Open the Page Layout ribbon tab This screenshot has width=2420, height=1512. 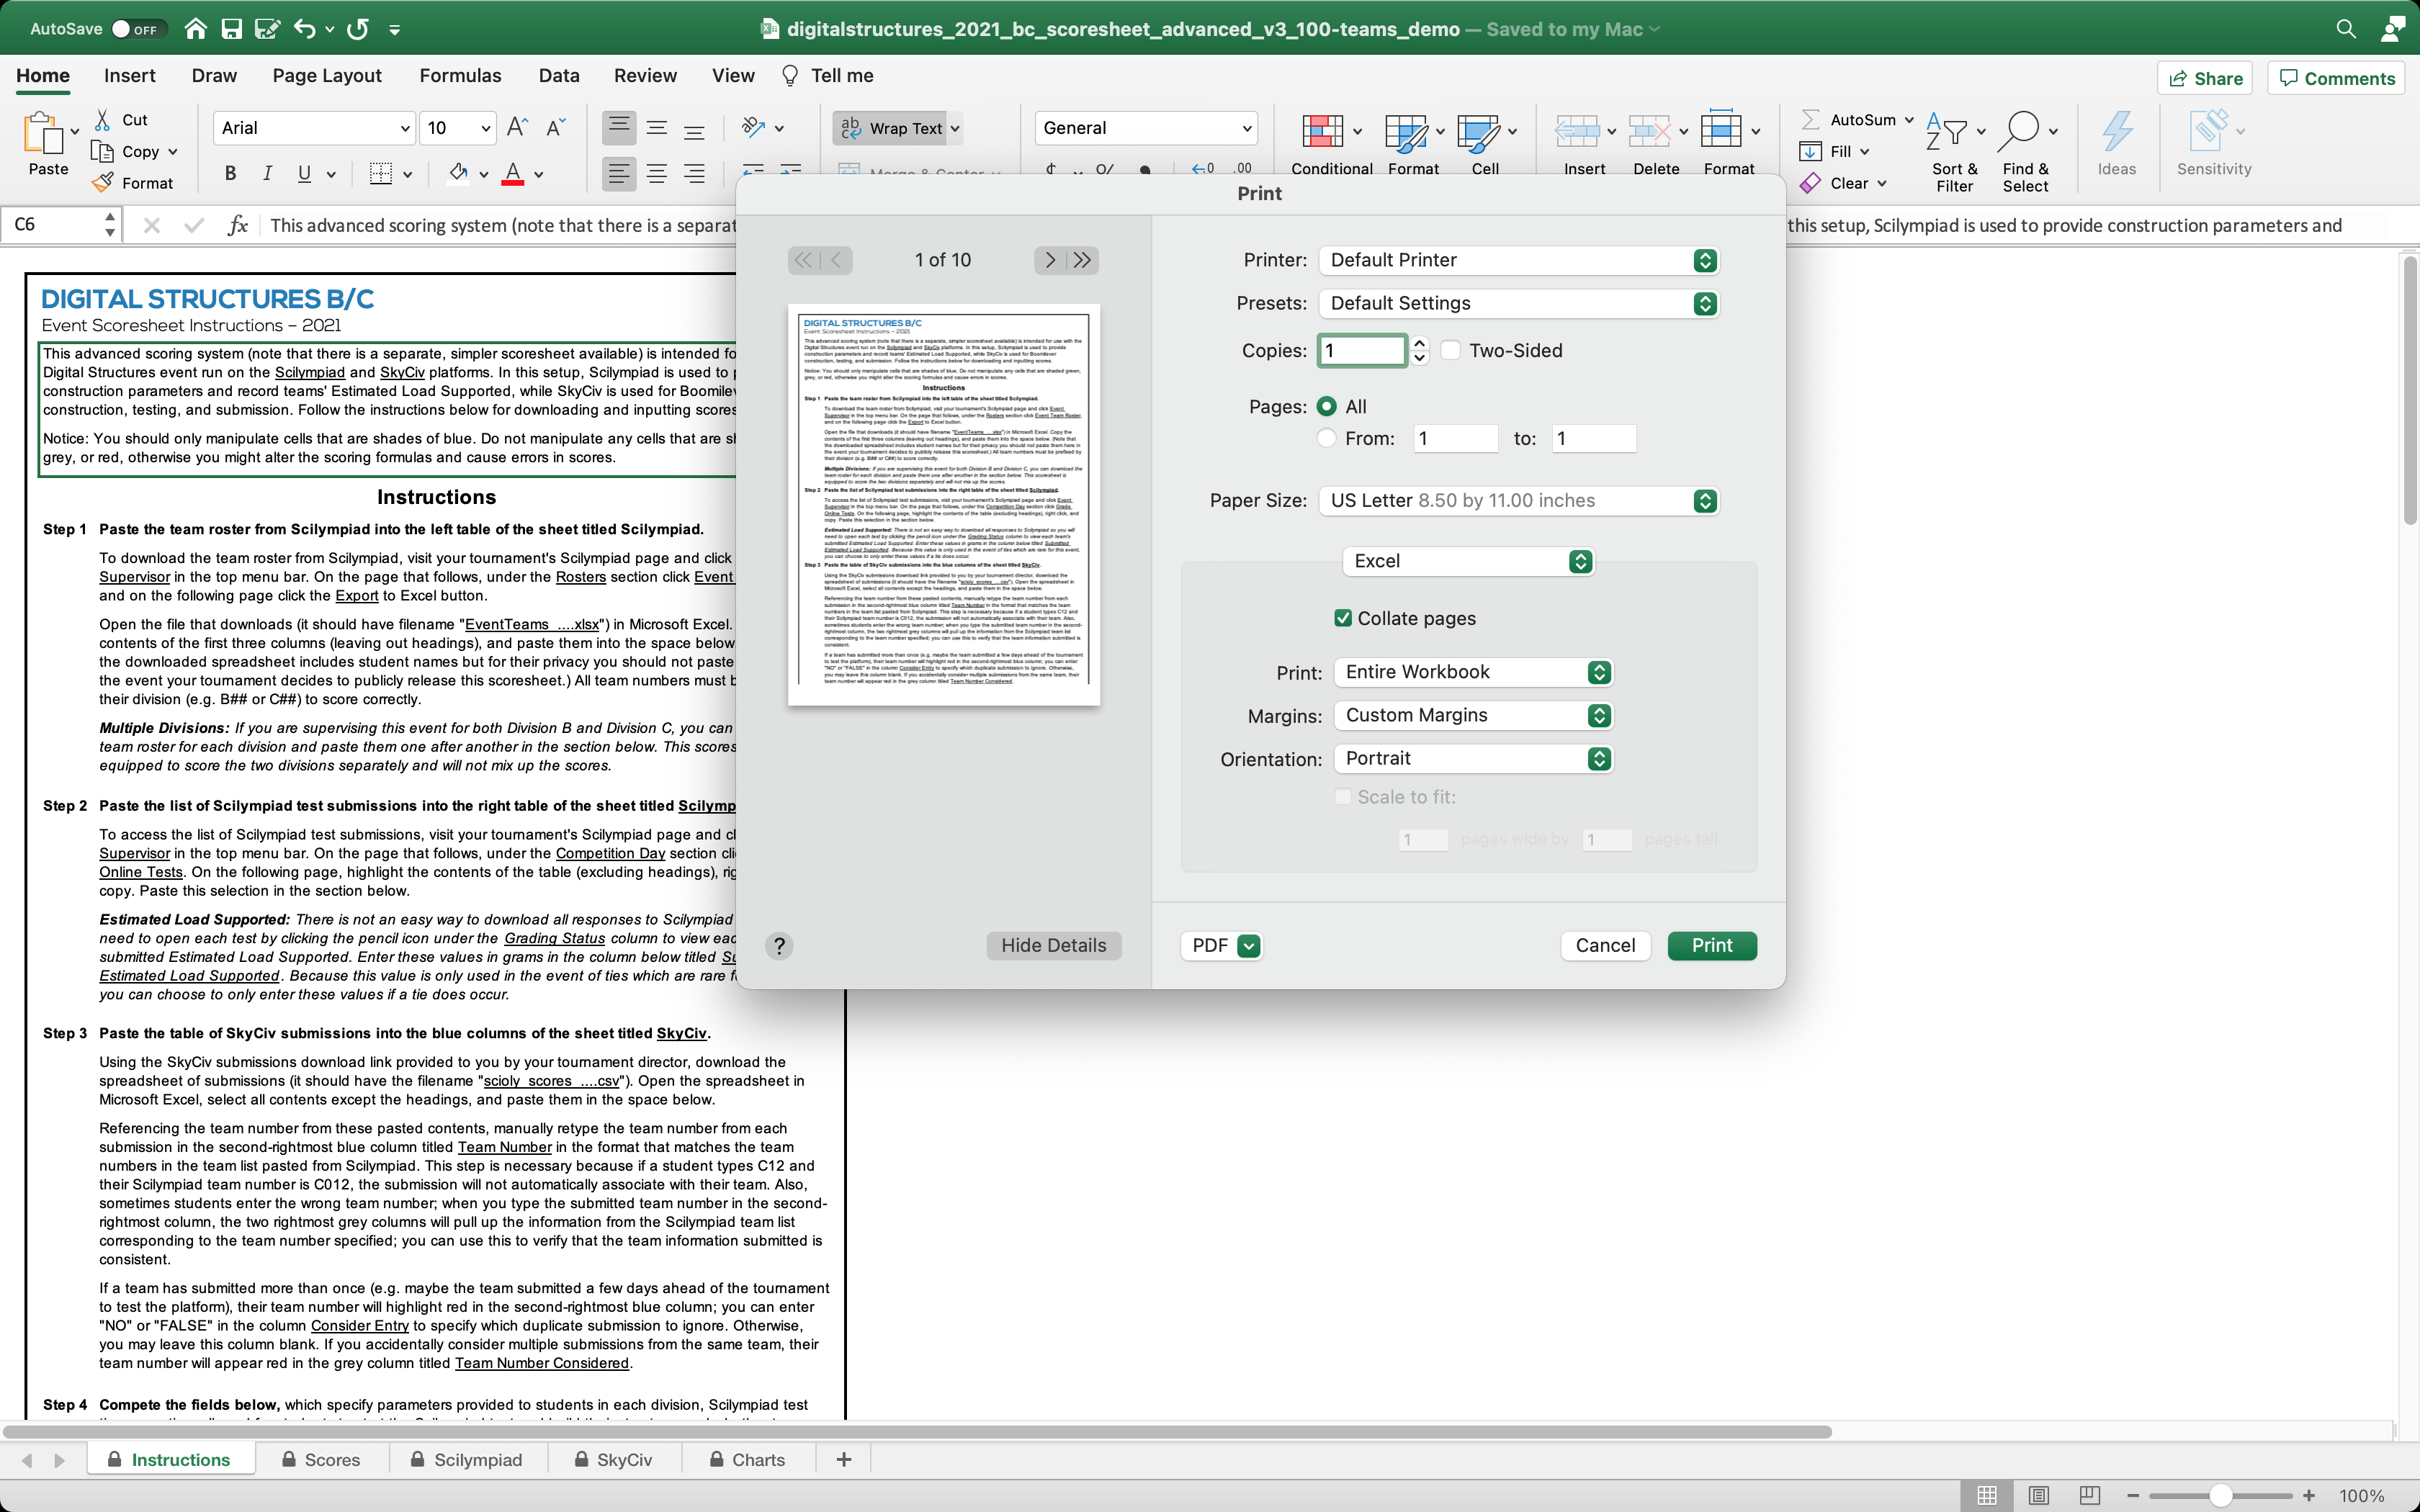coord(326,76)
